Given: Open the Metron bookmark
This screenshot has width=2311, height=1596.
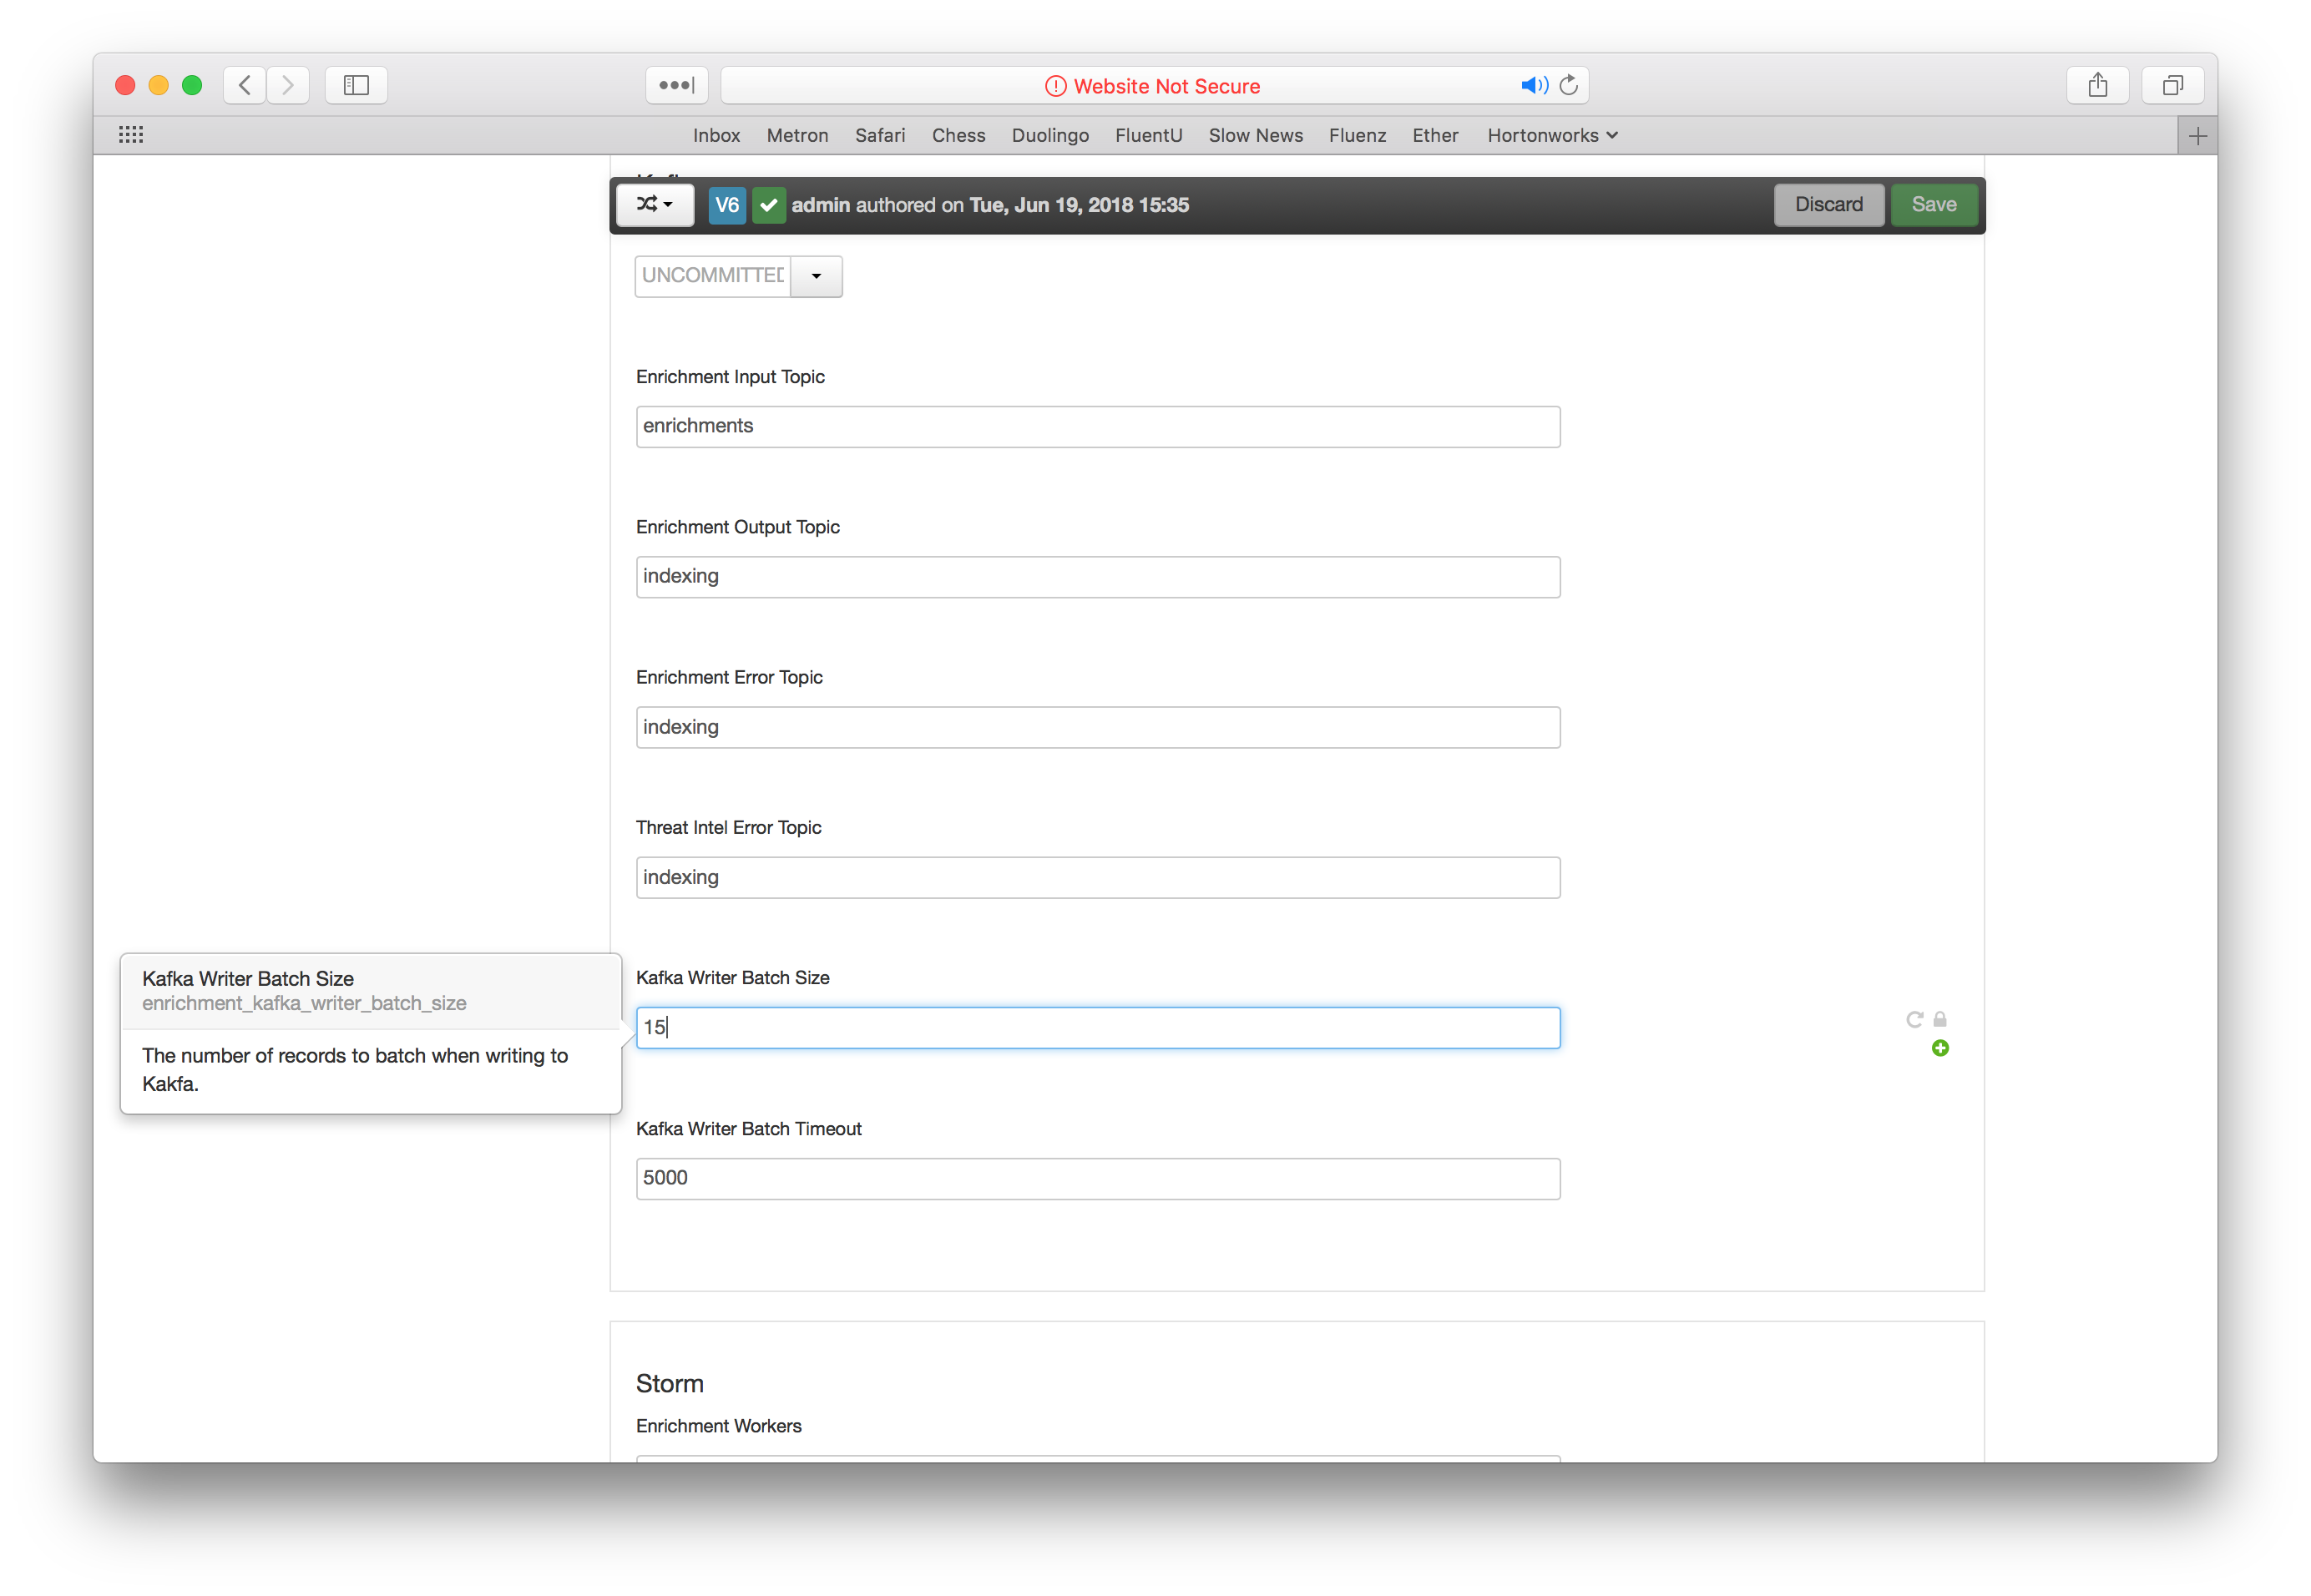Looking at the screenshot, I should [x=797, y=135].
